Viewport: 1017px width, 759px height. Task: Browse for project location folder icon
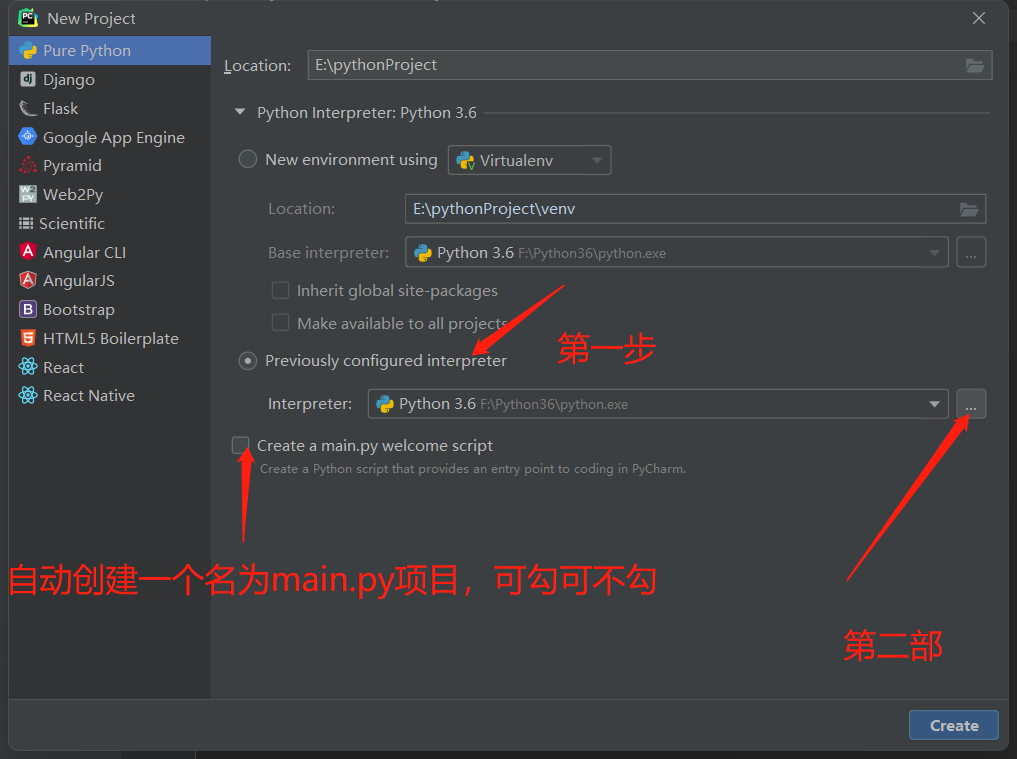tap(975, 66)
